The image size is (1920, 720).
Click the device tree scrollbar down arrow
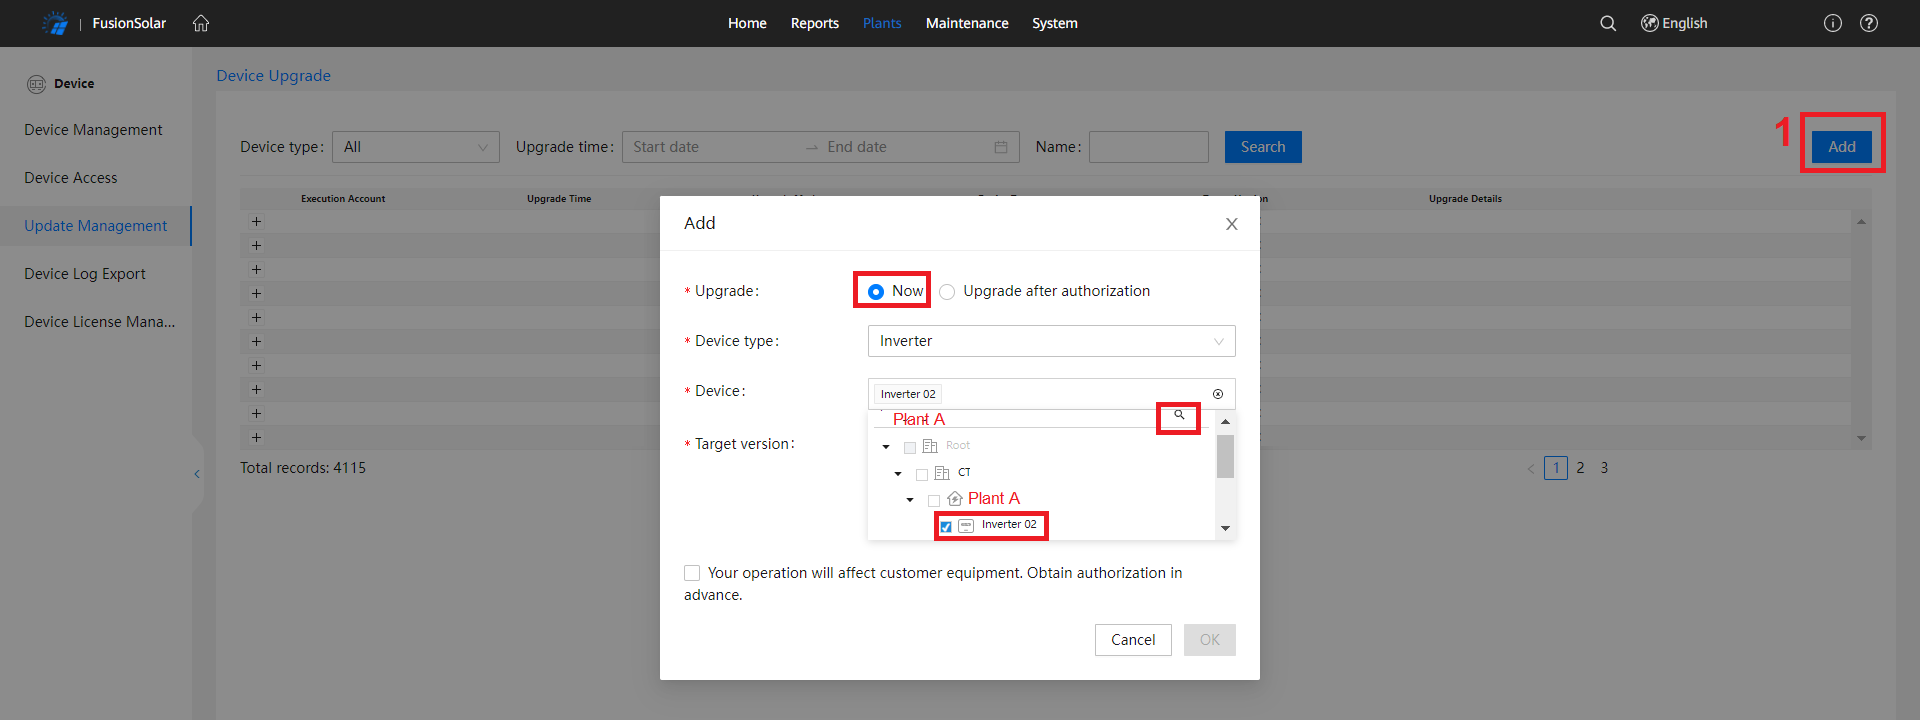click(1225, 528)
